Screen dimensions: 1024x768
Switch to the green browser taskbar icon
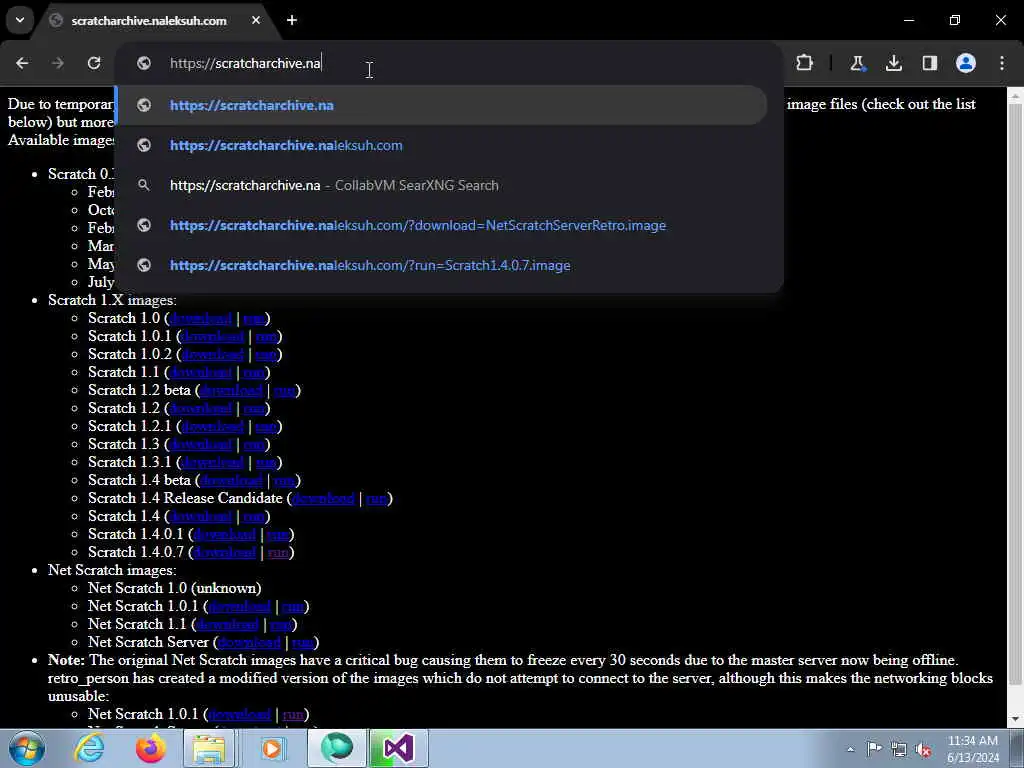(337, 748)
